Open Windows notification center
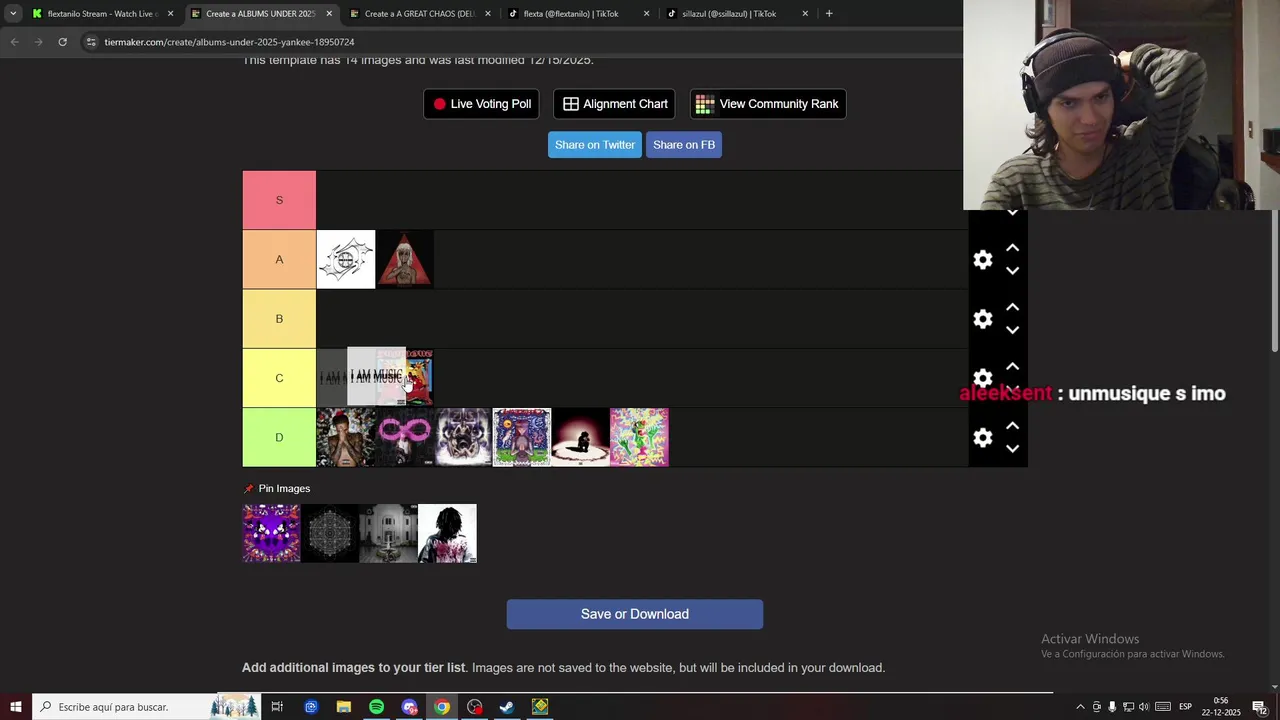The height and width of the screenshot is (720, 1280). click(1259, 707)
